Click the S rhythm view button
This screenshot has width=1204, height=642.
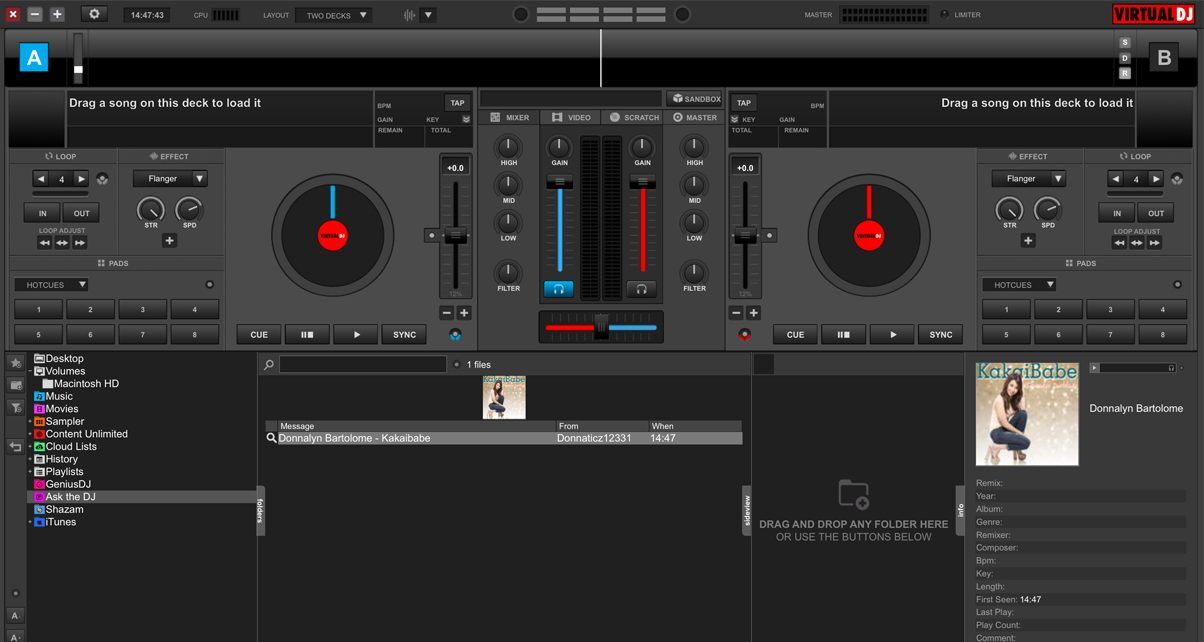coord(1125,43)
